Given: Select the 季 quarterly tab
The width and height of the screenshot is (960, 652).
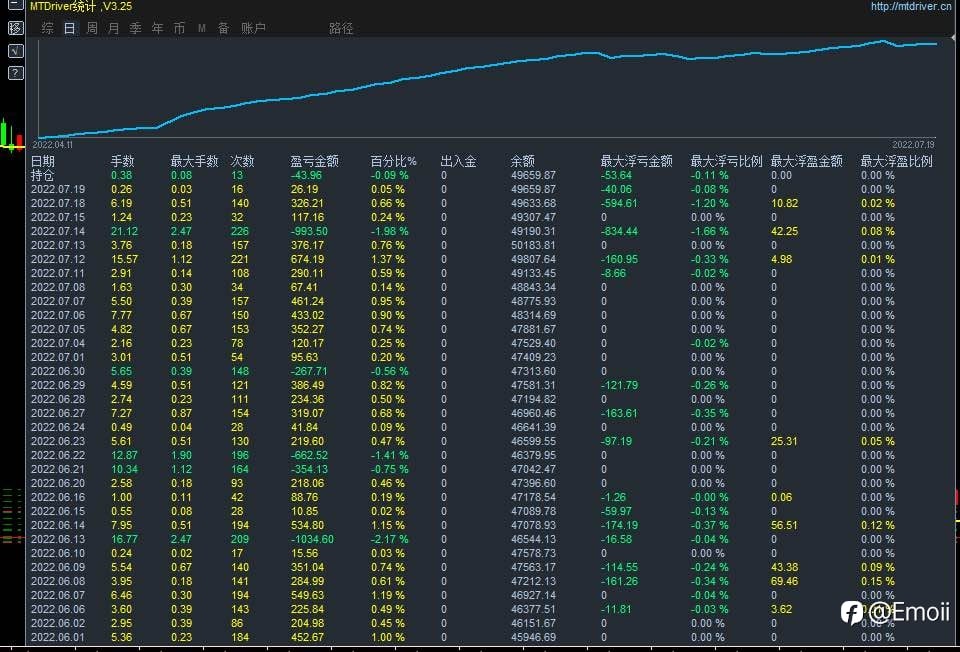Looking at the screenshot, I should (x=135, y=28).
